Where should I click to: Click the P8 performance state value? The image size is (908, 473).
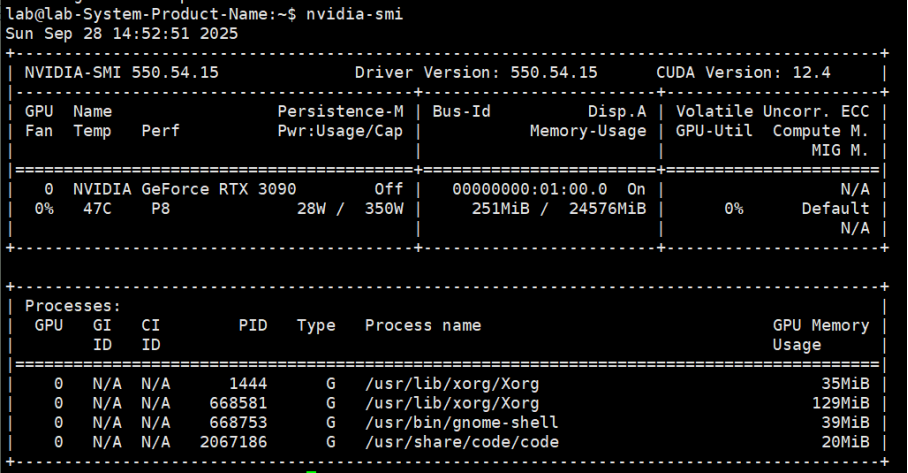pos(160,208)
